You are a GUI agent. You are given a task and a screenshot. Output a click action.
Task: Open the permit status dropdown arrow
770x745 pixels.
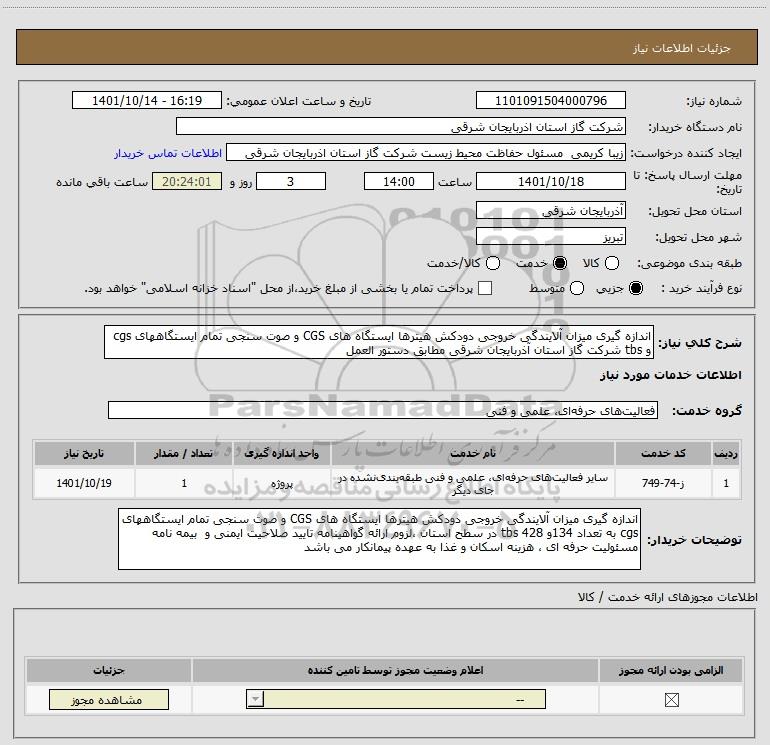[255, 699]
